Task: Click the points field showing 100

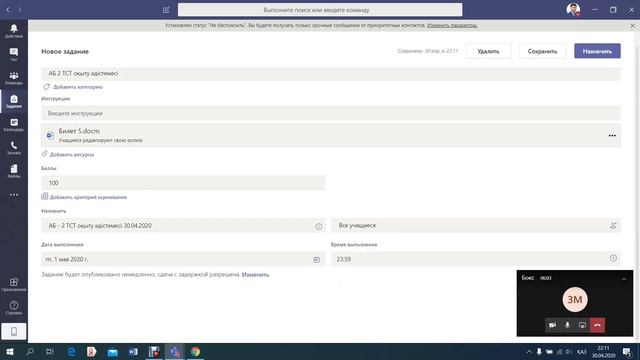Action: pos(183,182)
